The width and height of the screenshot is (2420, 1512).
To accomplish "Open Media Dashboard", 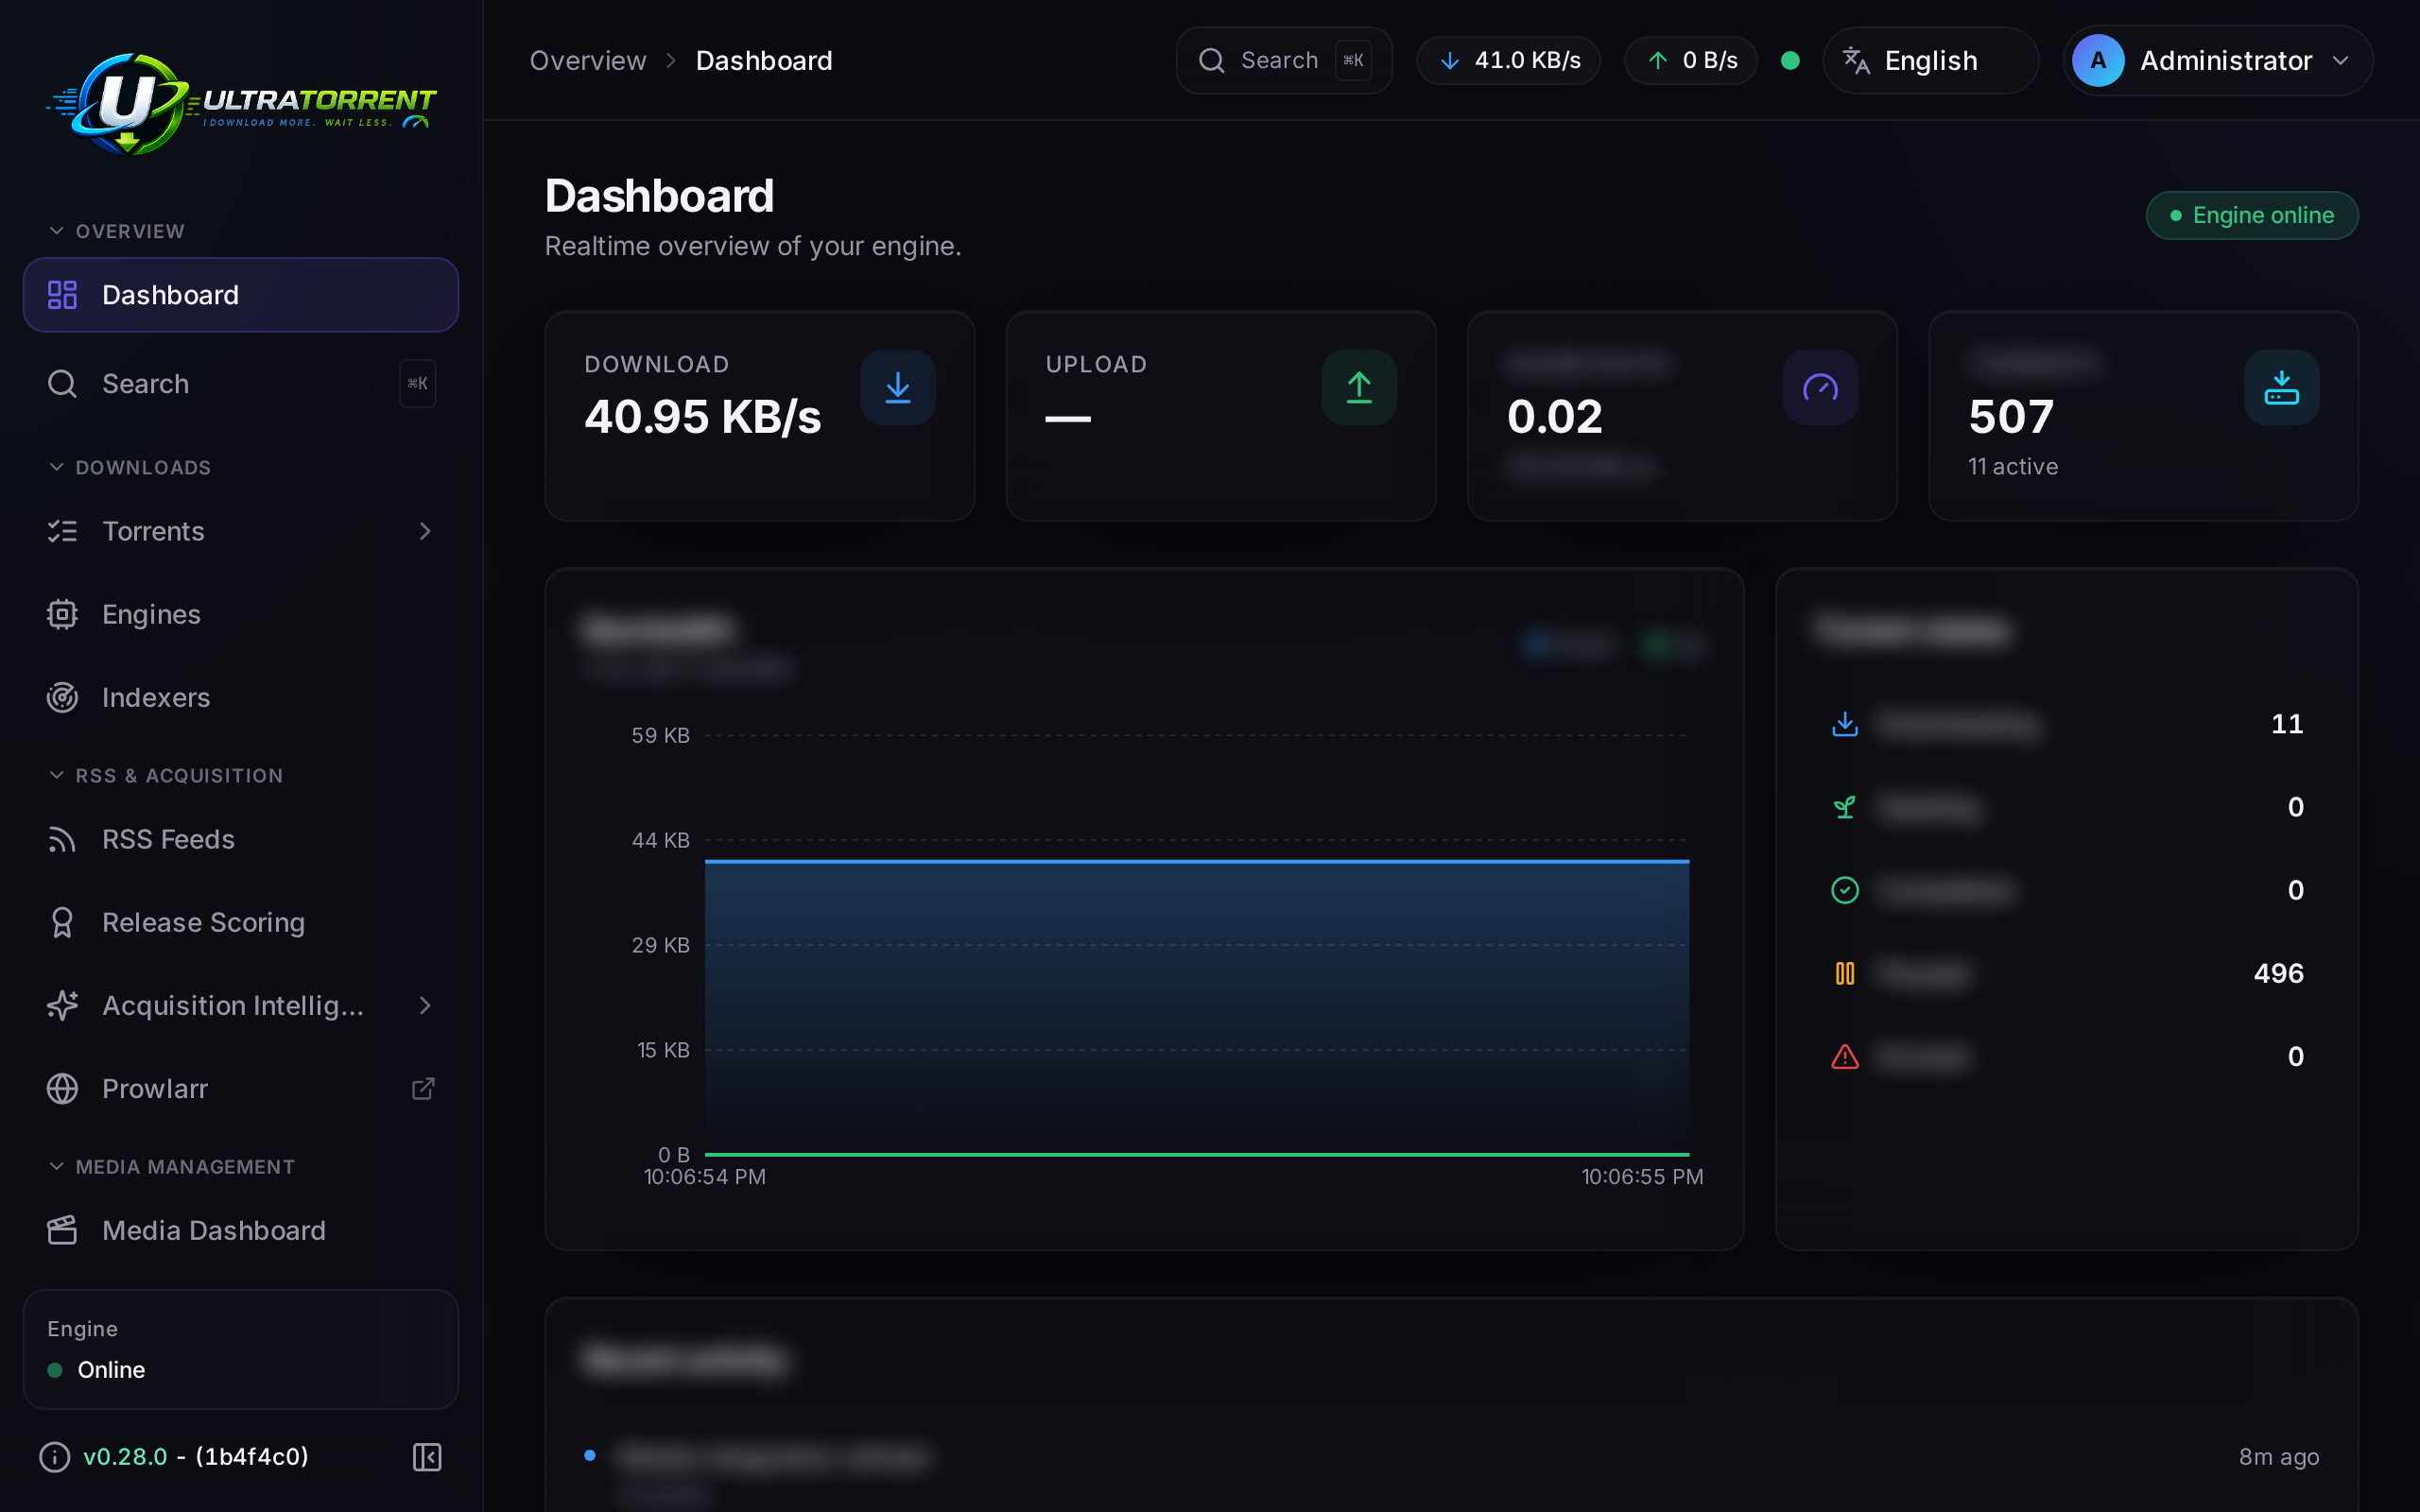I will tap(241, 1230).
